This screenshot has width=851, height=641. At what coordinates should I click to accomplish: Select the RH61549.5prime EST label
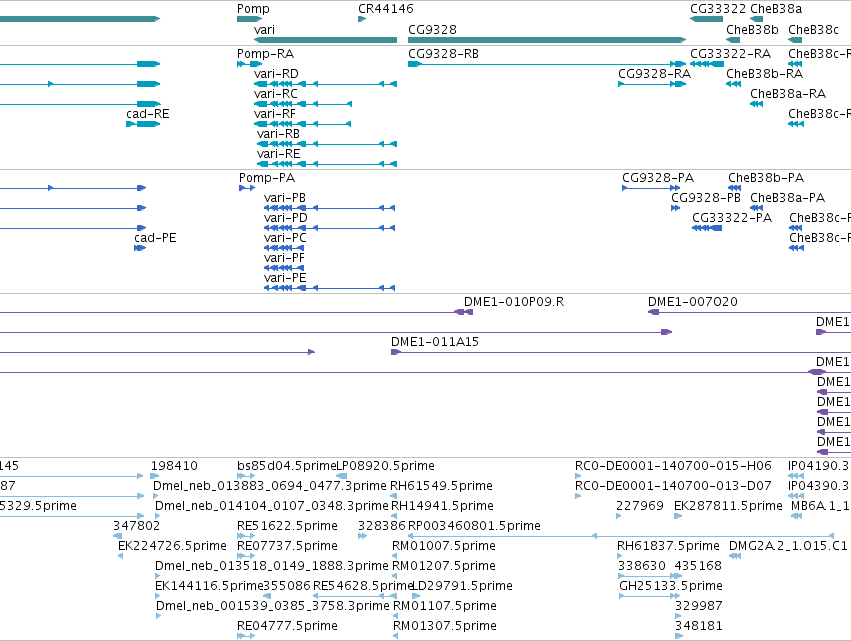coord(441,486)
